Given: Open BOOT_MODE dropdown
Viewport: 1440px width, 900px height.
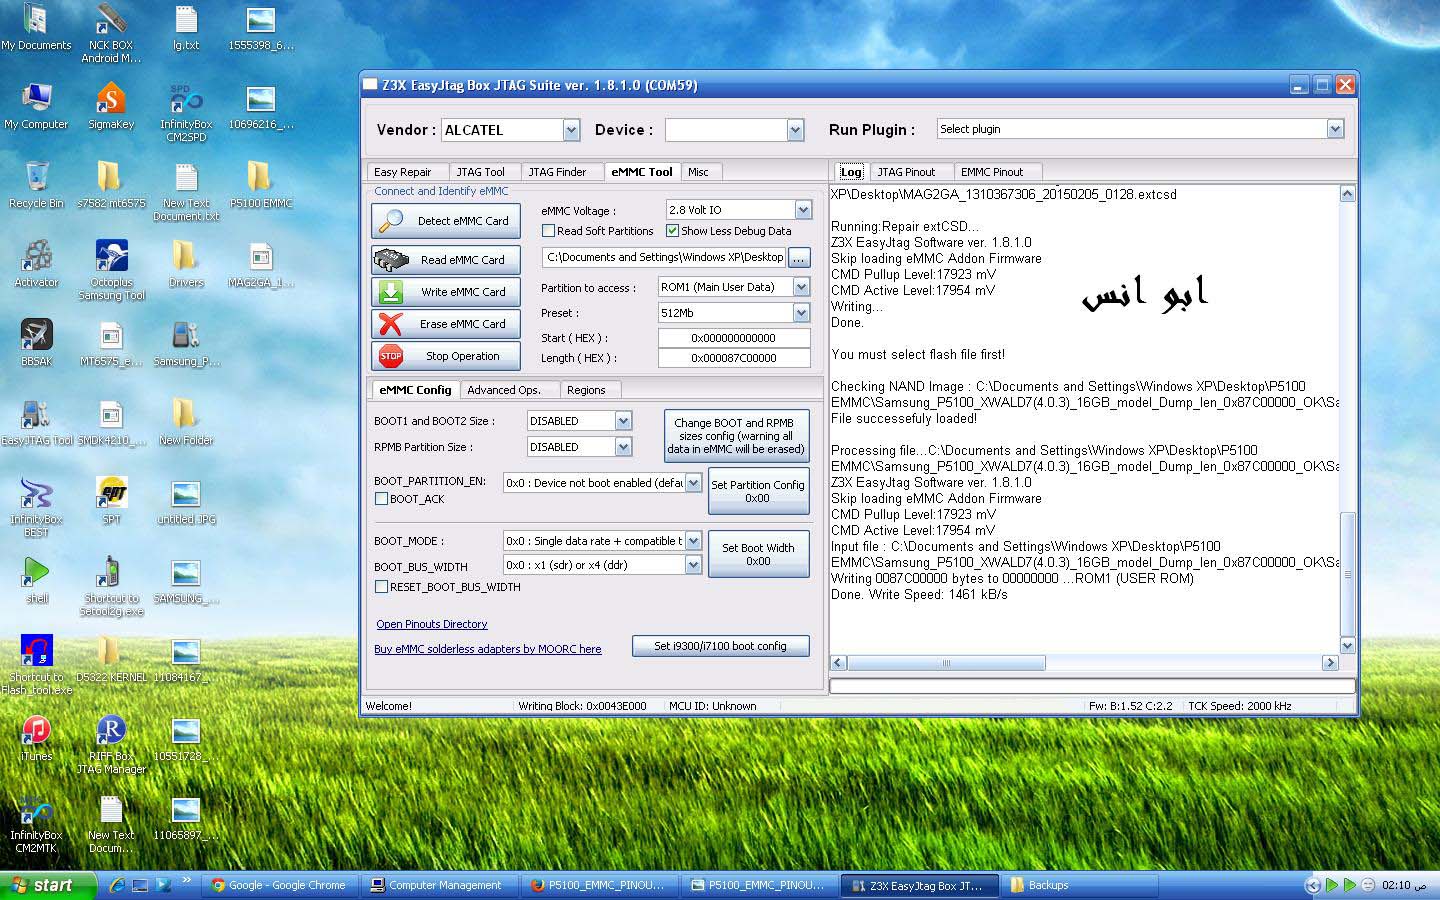Looking at the screenshot, I should [693, 541].
